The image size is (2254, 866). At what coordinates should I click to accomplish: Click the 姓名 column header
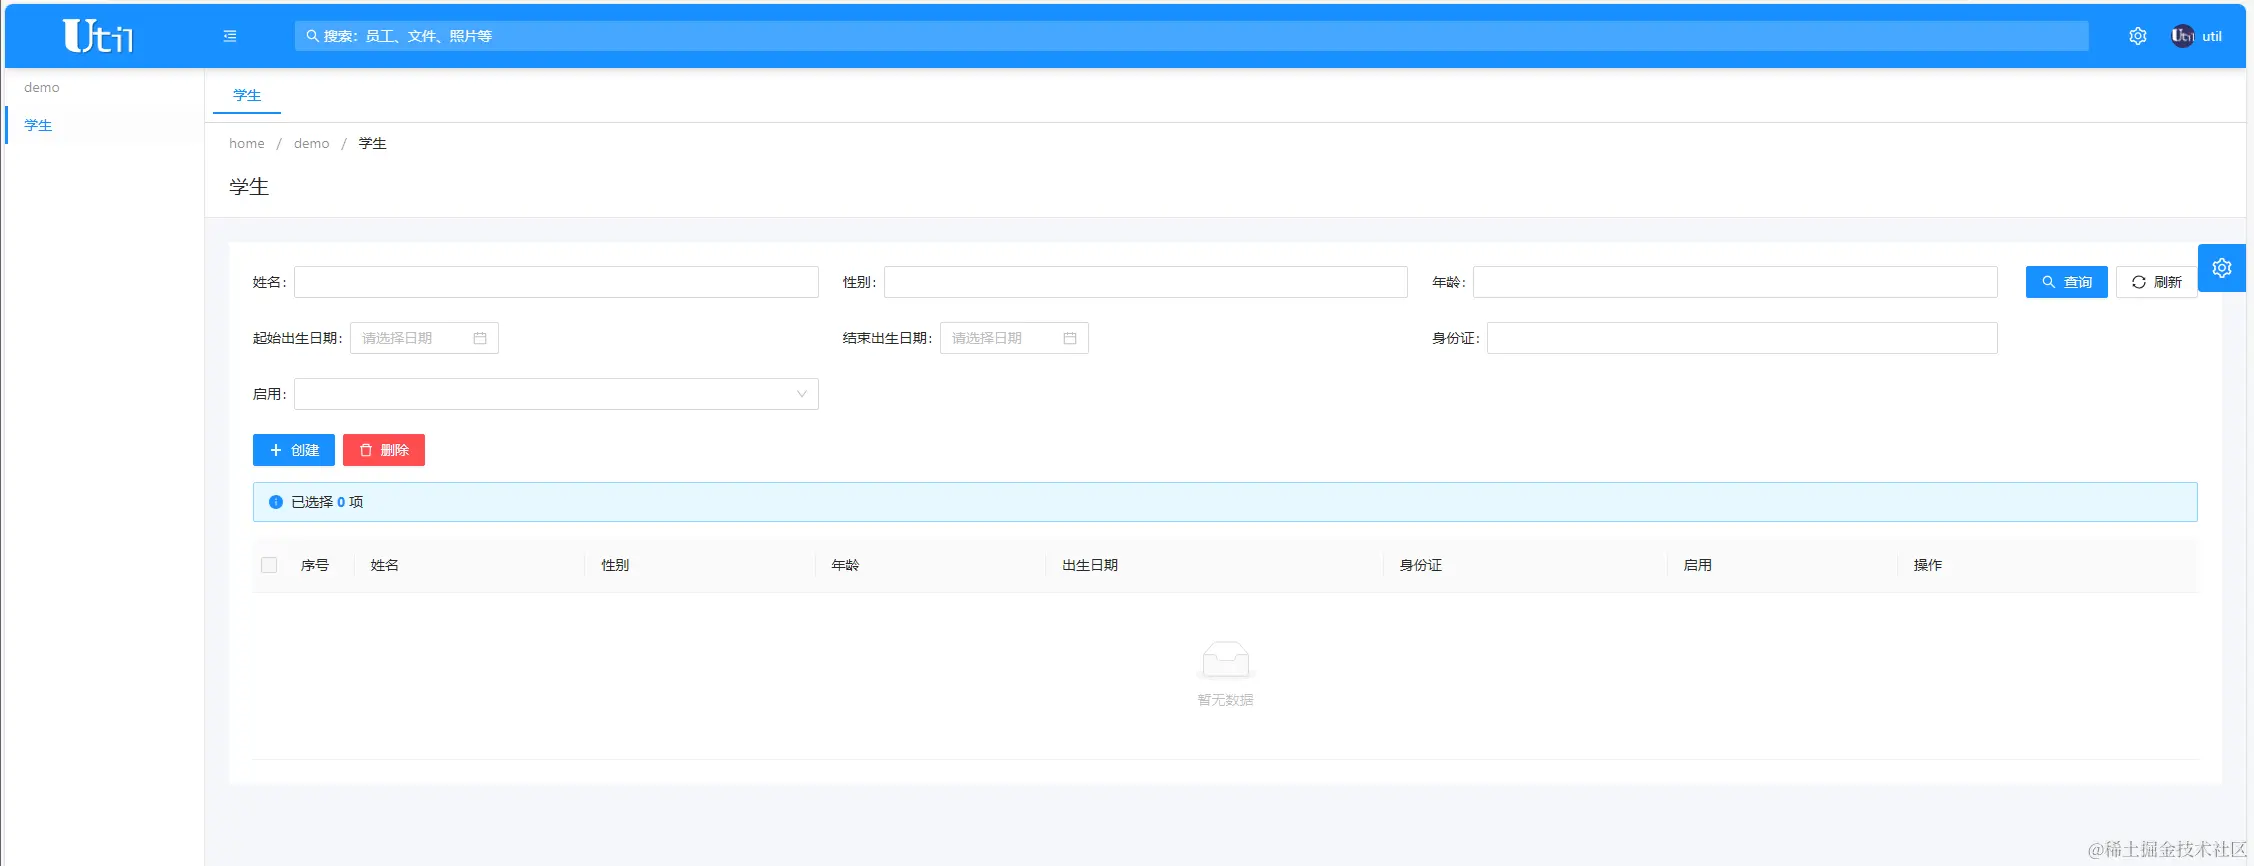click(x=385, y=565)
